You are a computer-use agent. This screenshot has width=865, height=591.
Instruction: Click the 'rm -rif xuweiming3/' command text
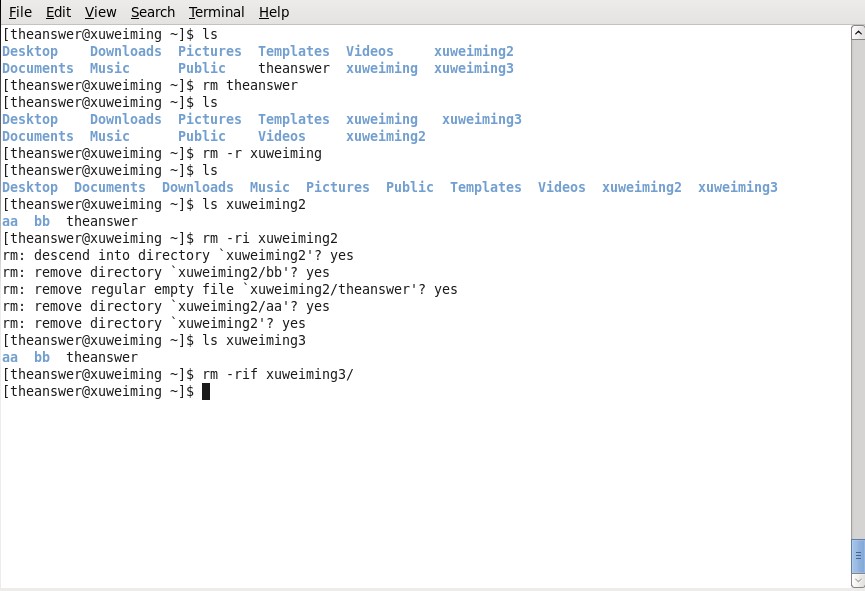click(278, 374)
